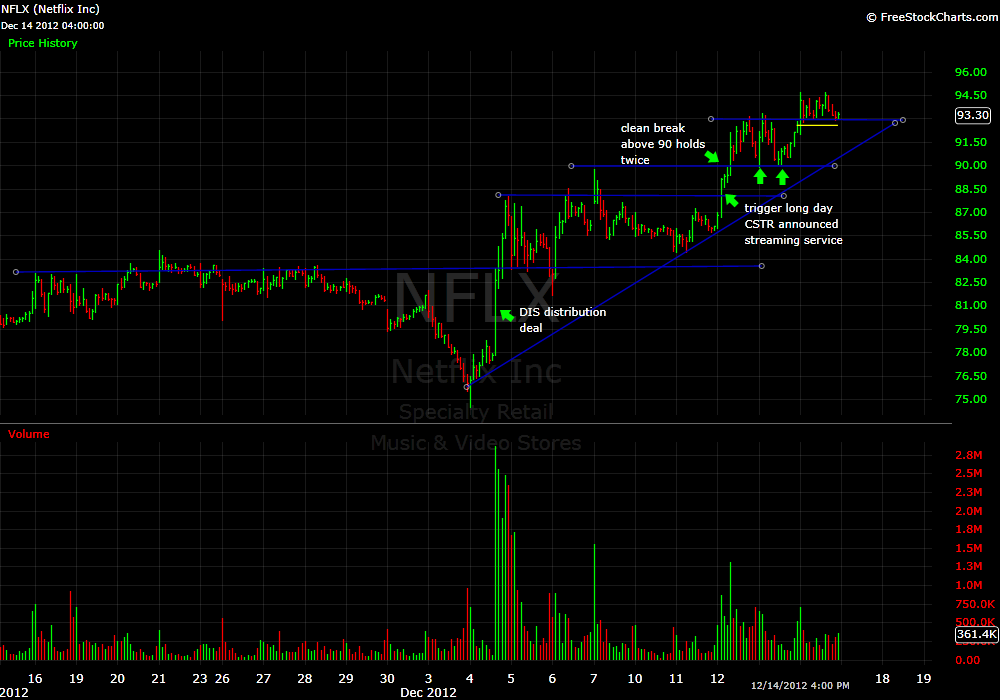Click the 1.8M volume axis label
The image size is (1000, 700).
(968, 529)
